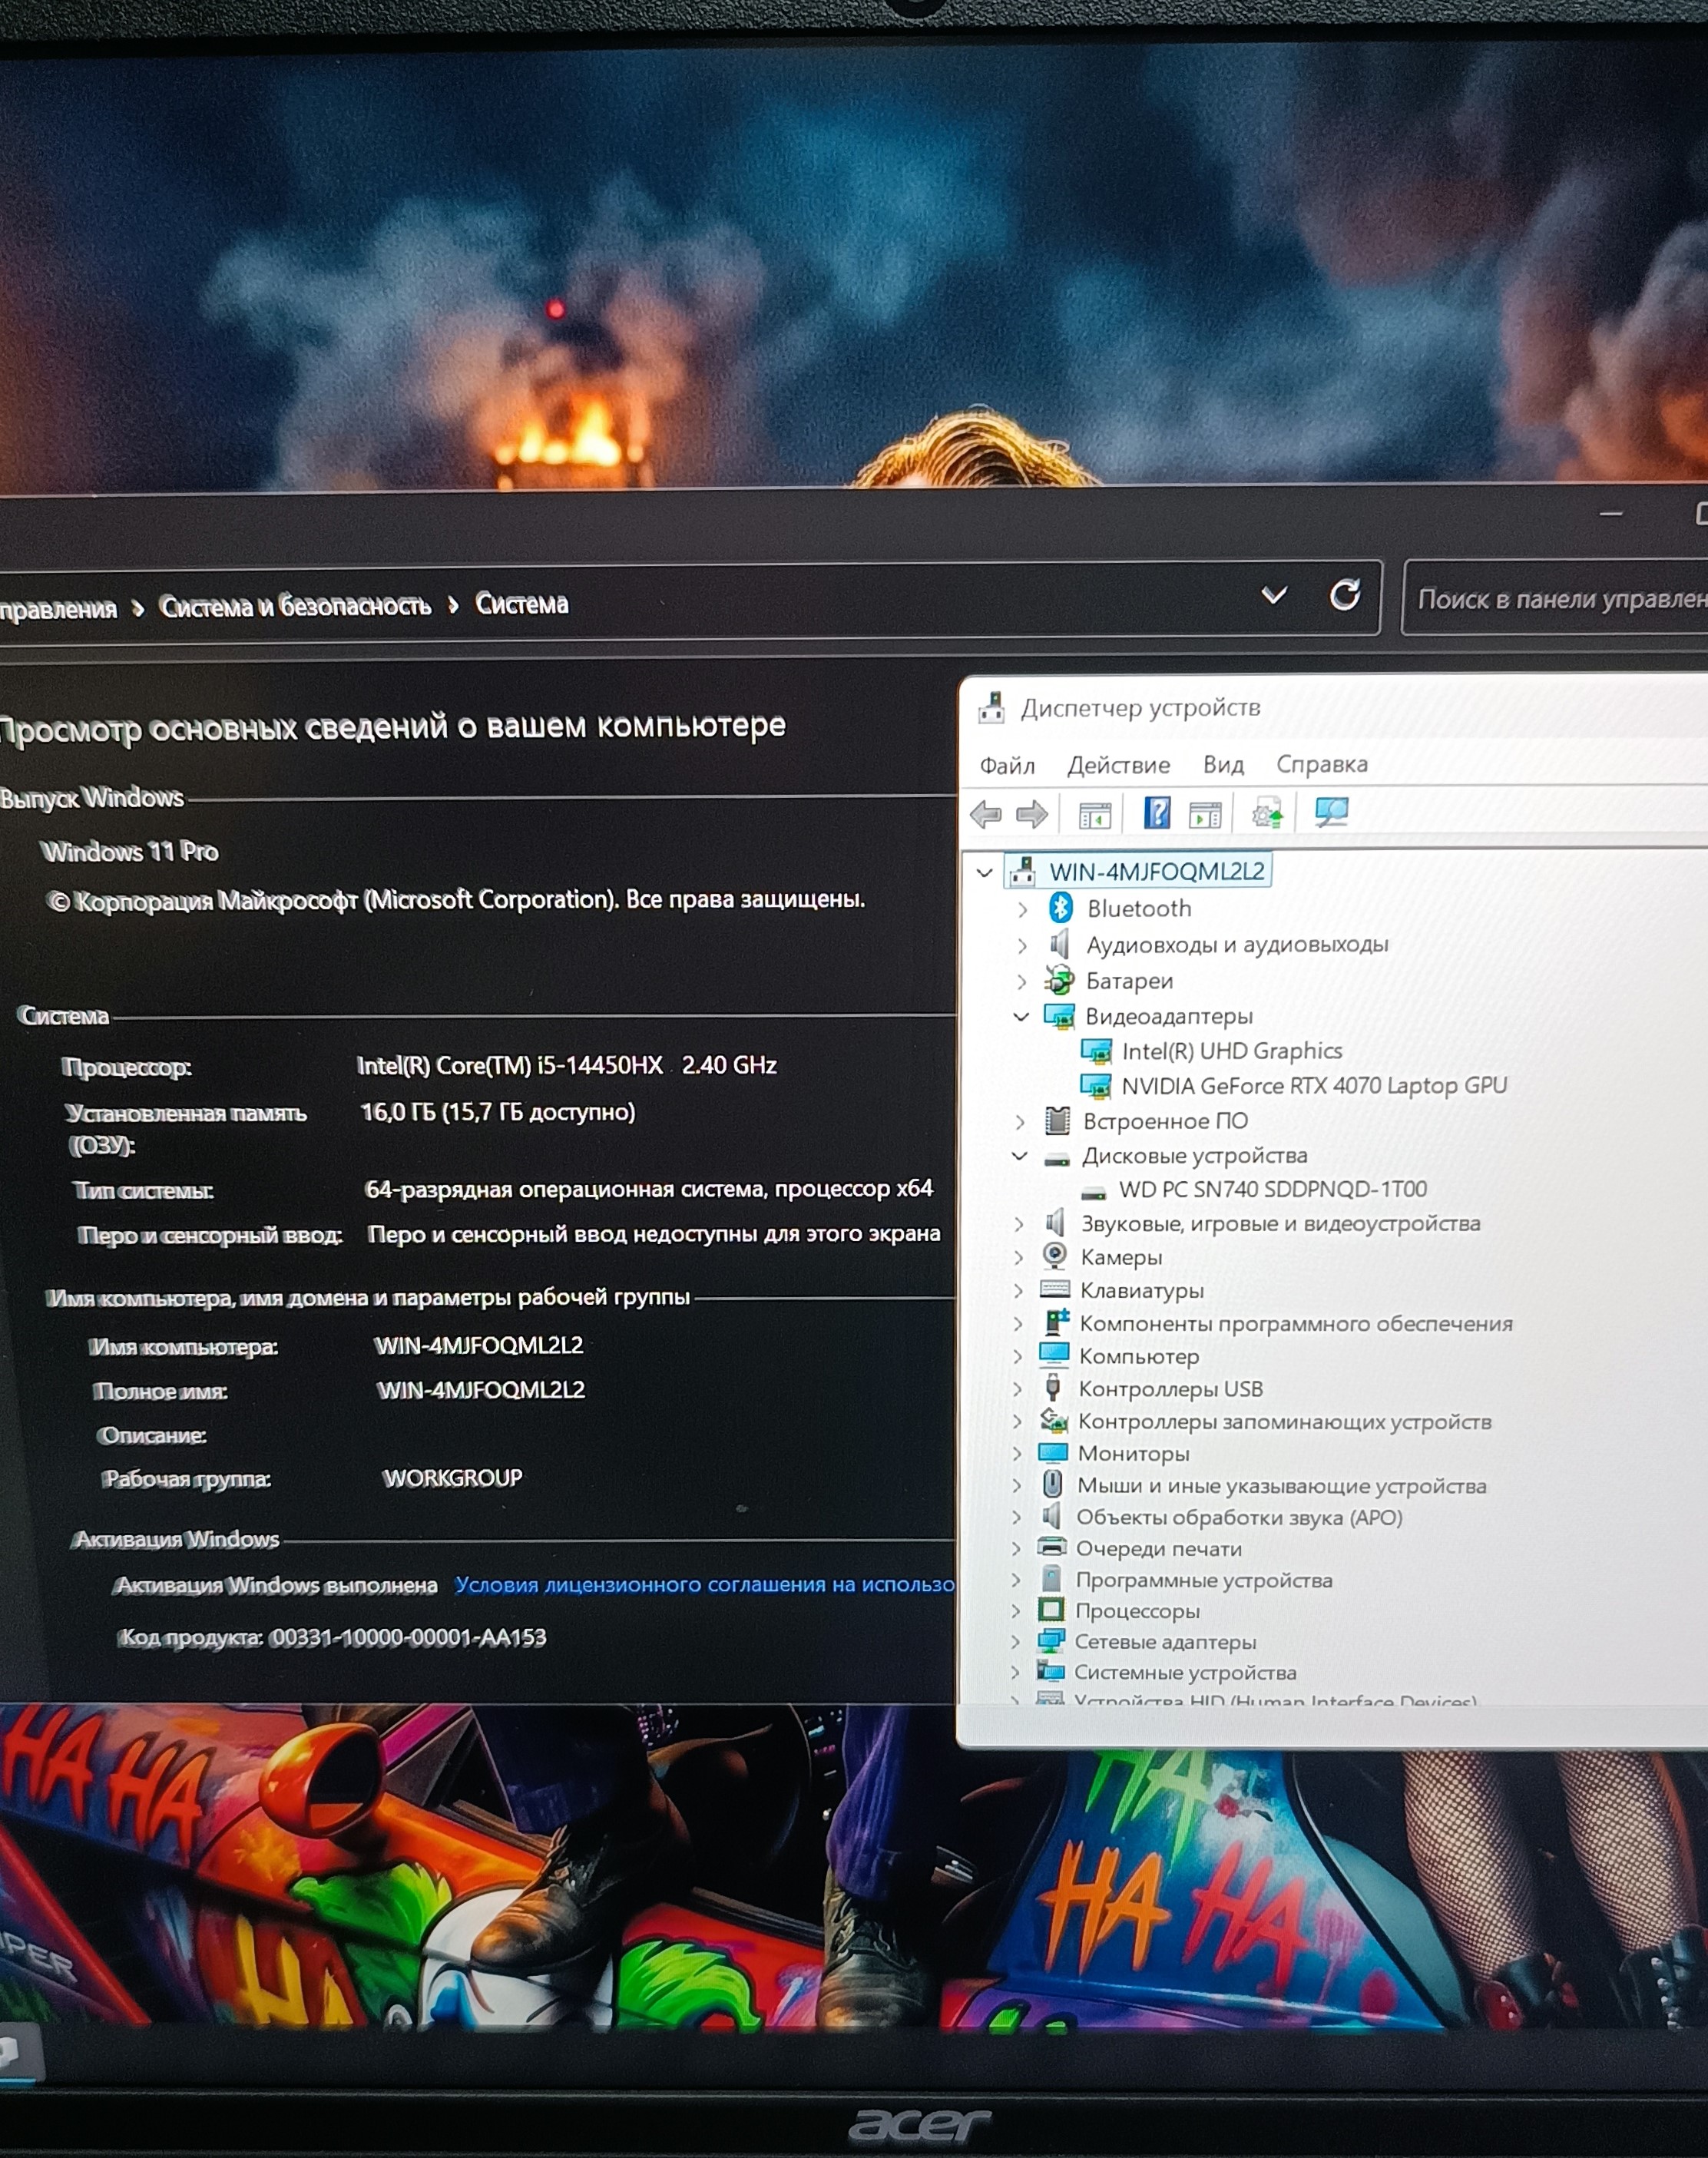Click the 'WORKGROUP' value
This screenshot has height=2158, width=1708.
tap(453, 1478)
